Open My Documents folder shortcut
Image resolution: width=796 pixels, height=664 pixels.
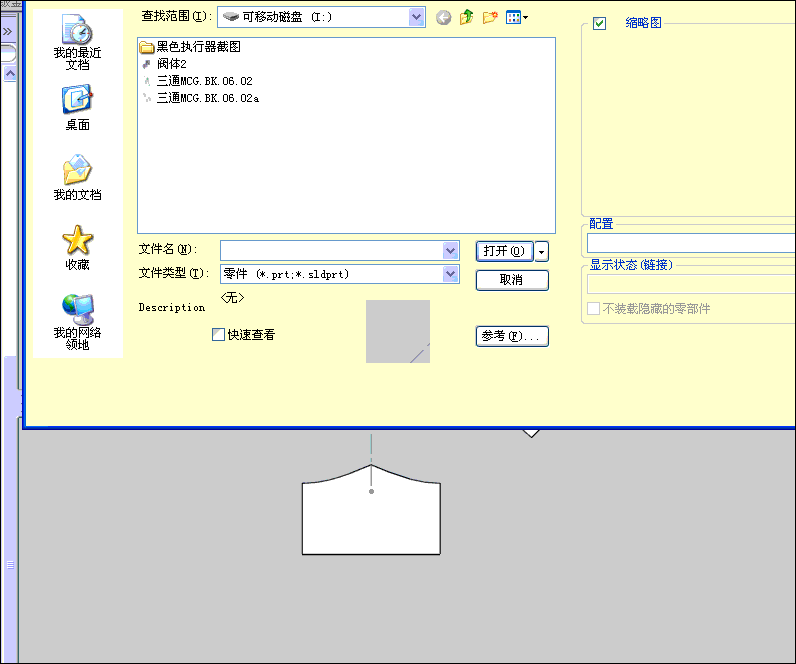tap(77, 178)
